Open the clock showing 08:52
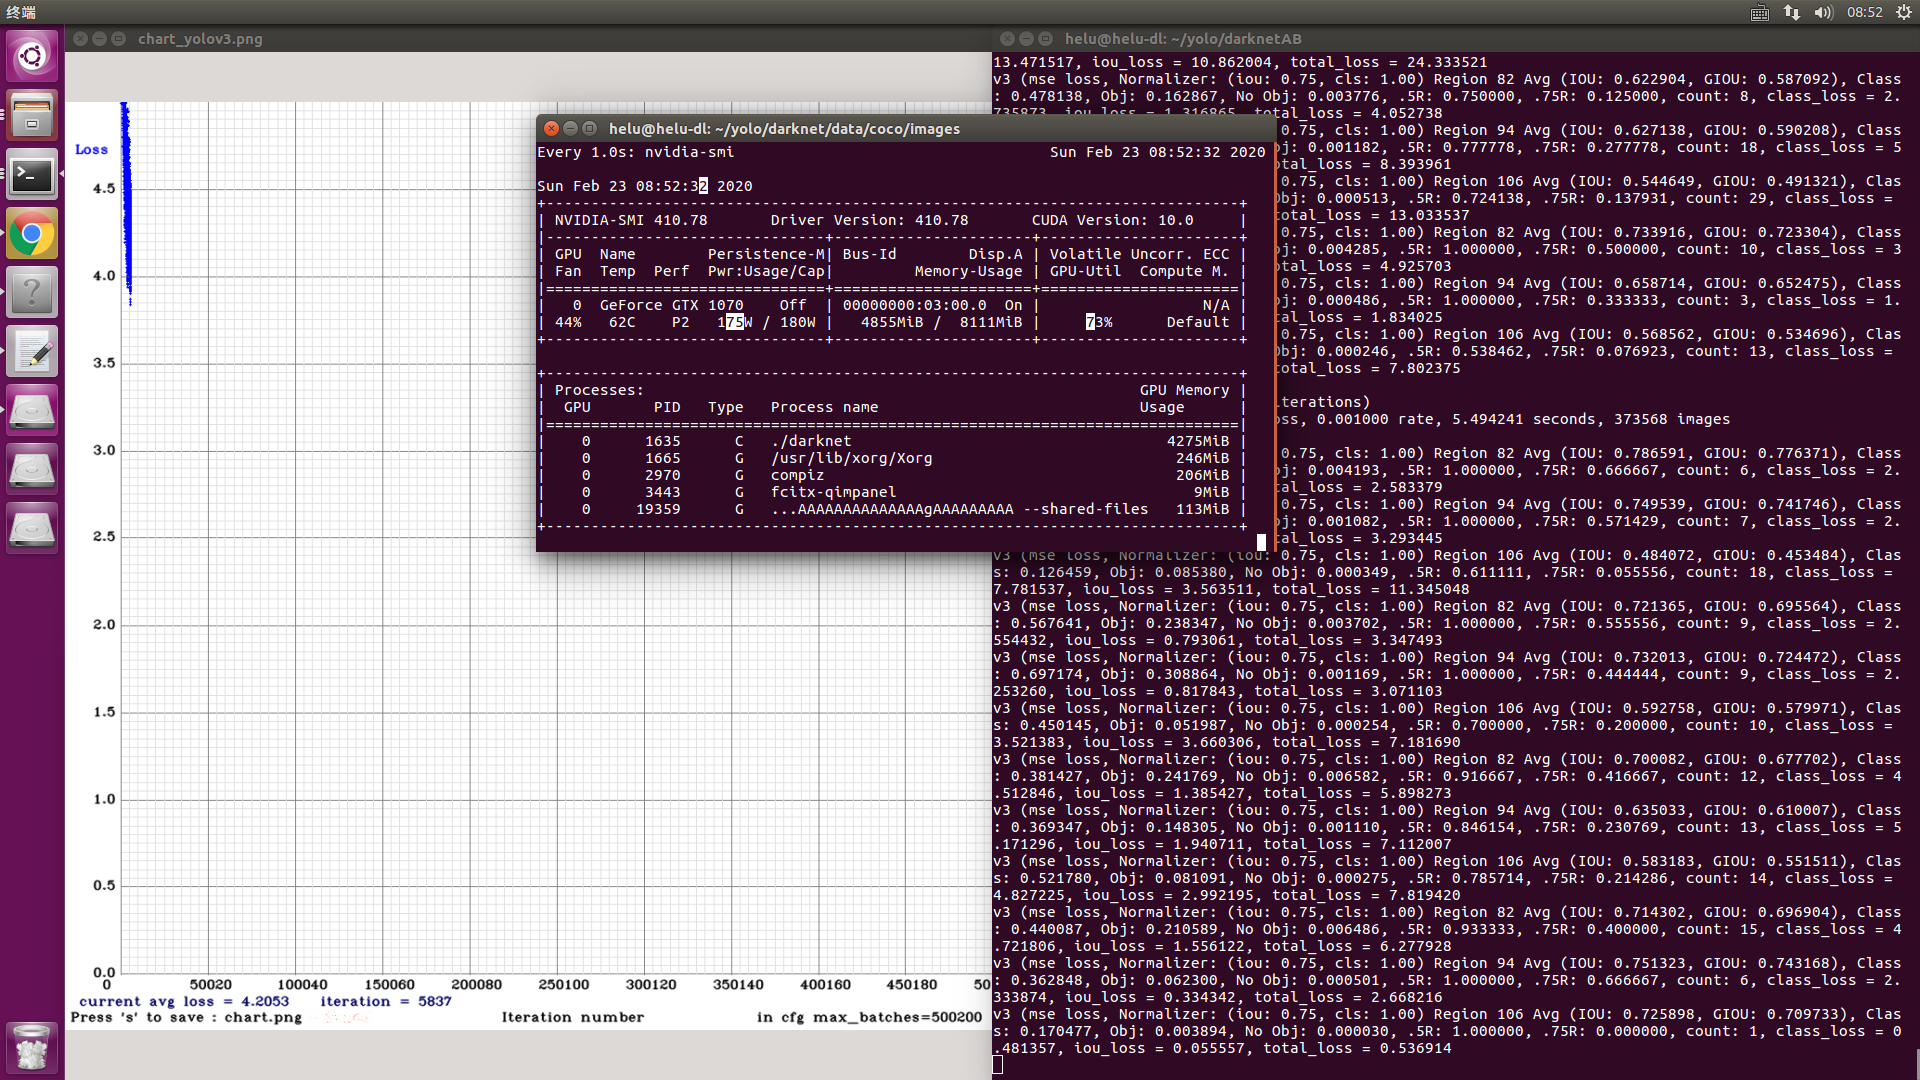This screenshot has height=1080, width=1920. (1864, 12)
